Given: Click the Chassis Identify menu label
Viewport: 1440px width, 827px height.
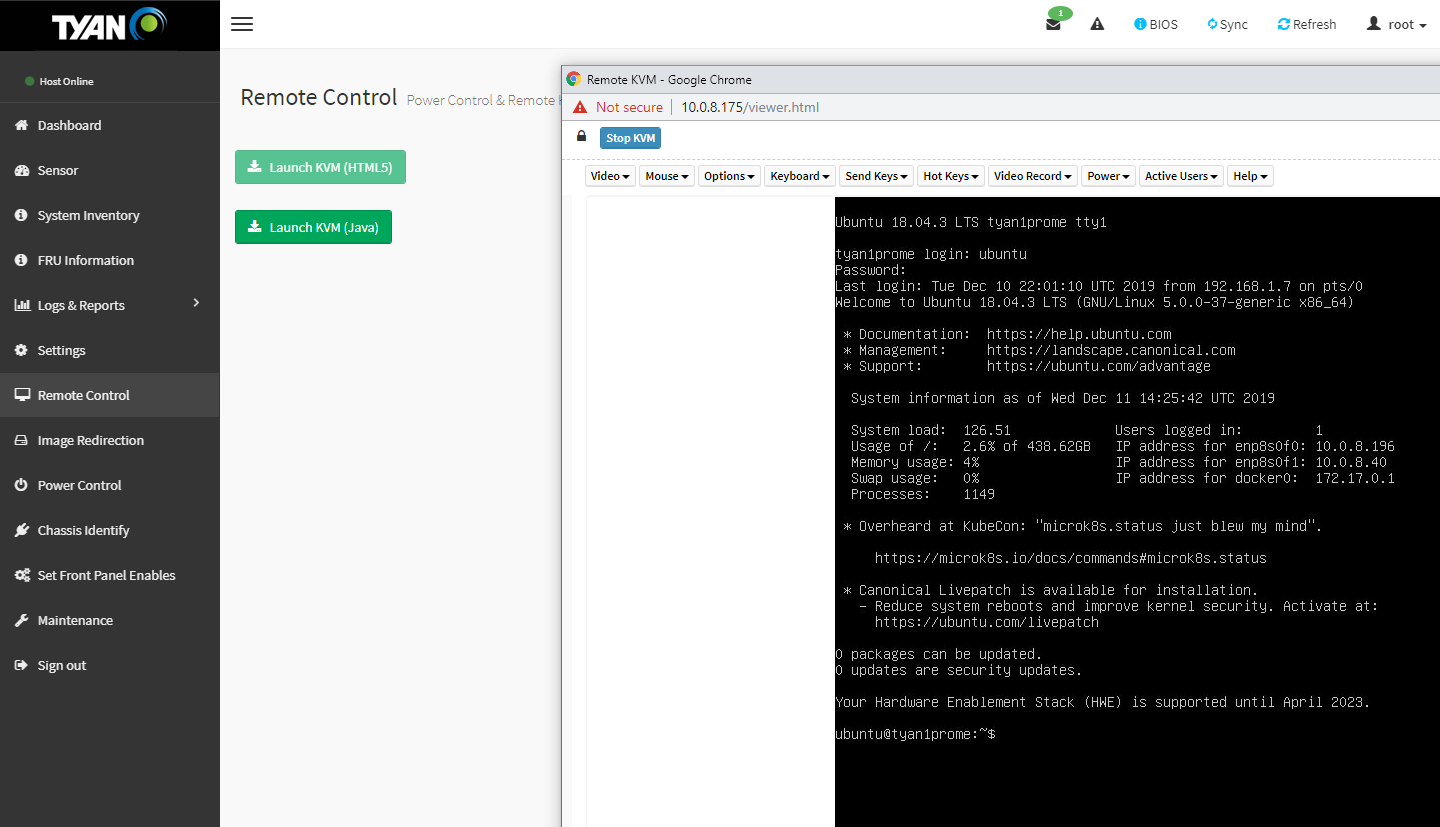Looking at the screenshot, I should coord(83,530).
